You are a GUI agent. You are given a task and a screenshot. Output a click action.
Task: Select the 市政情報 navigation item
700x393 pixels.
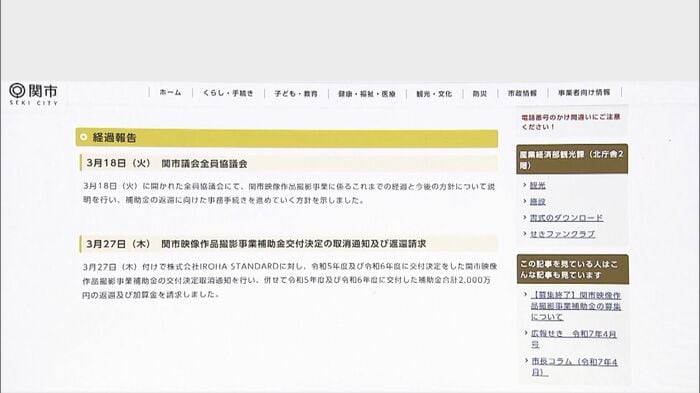(x=522, y=93)
